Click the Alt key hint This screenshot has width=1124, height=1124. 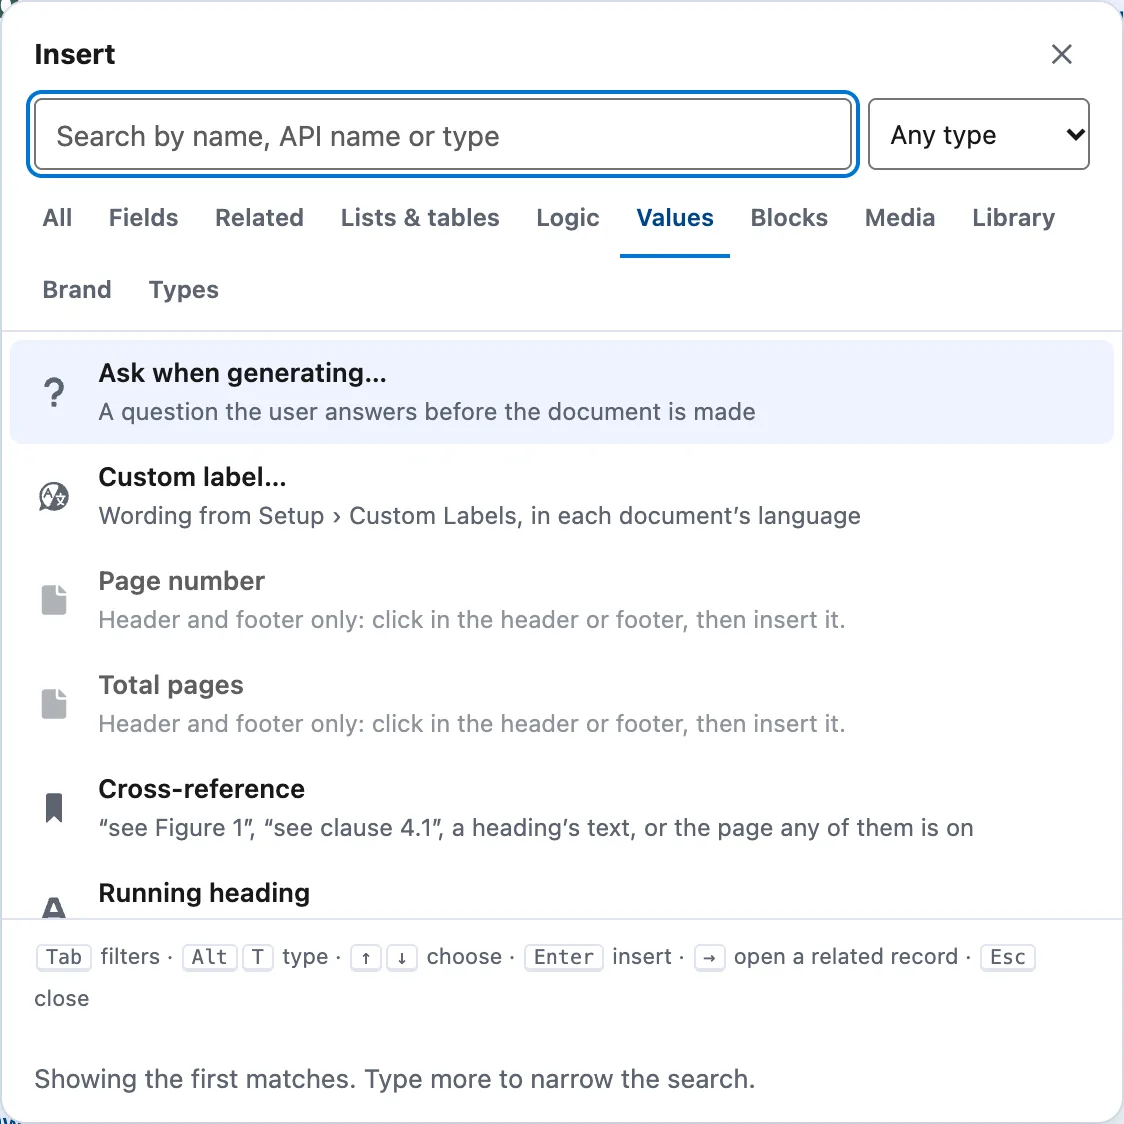point(209,957)
